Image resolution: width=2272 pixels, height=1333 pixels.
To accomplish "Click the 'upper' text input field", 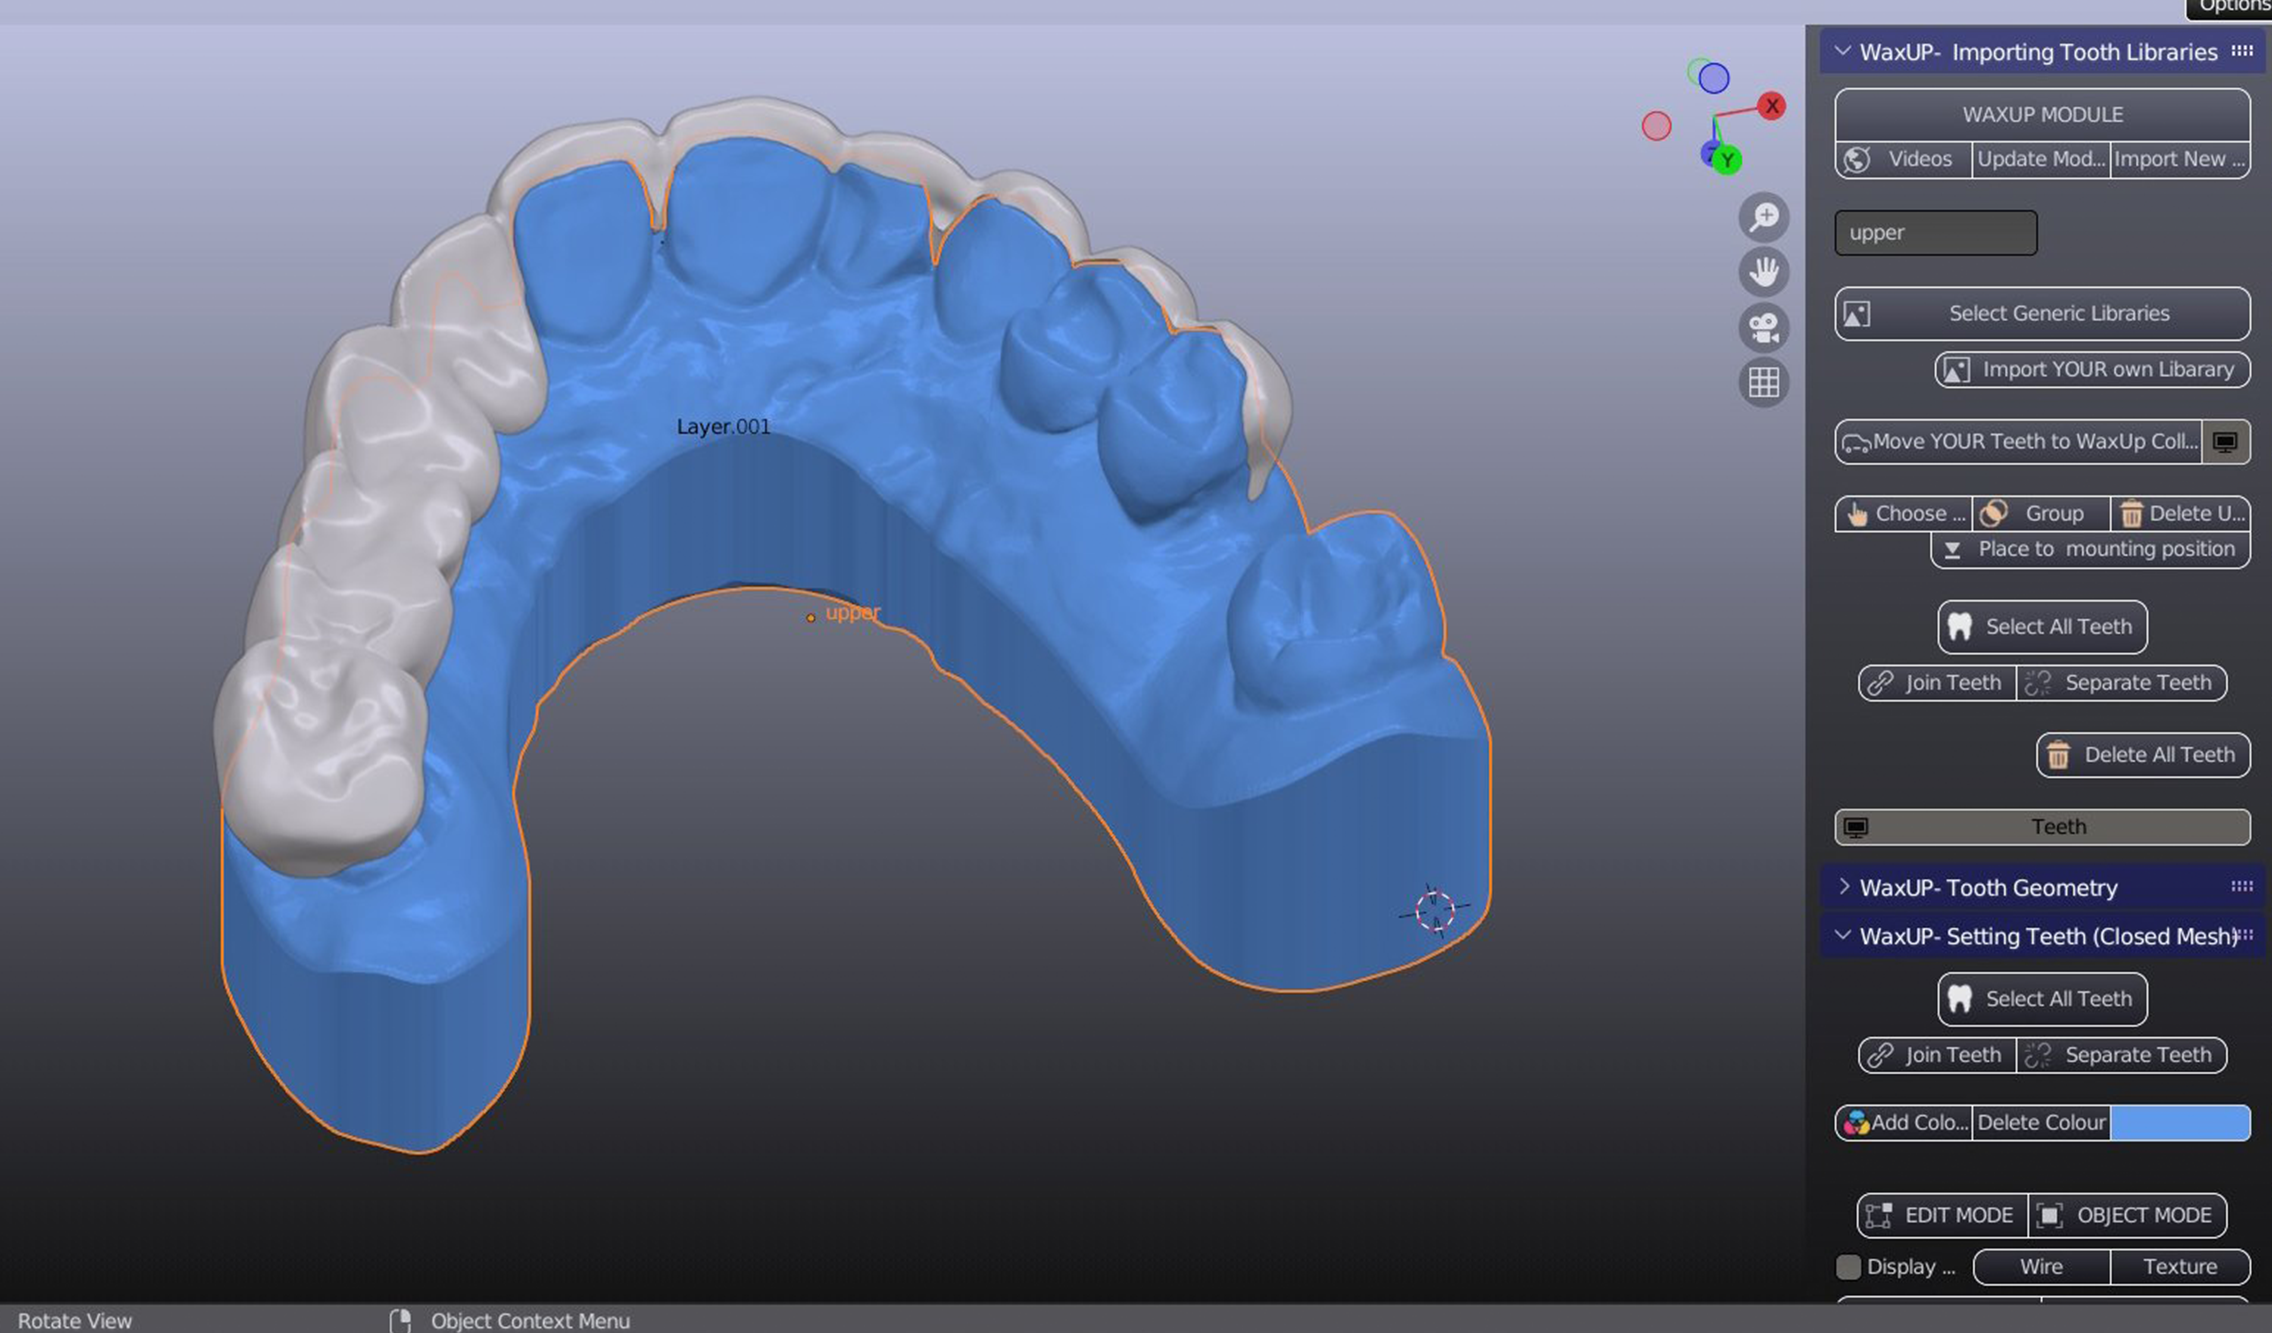I will pyautogui.click(x=1935, y=233).
